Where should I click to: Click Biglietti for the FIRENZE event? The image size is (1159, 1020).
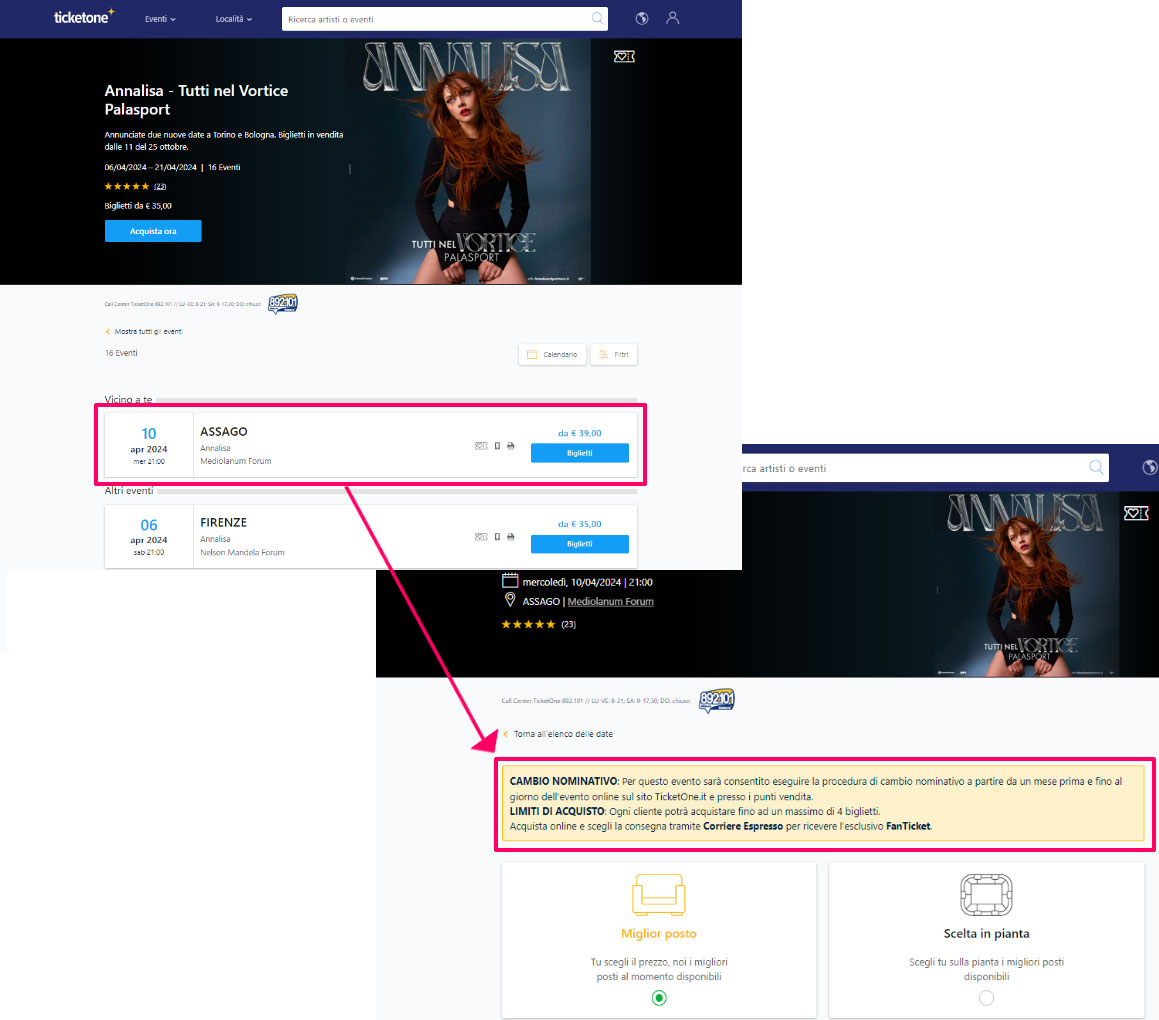(579, 544)
